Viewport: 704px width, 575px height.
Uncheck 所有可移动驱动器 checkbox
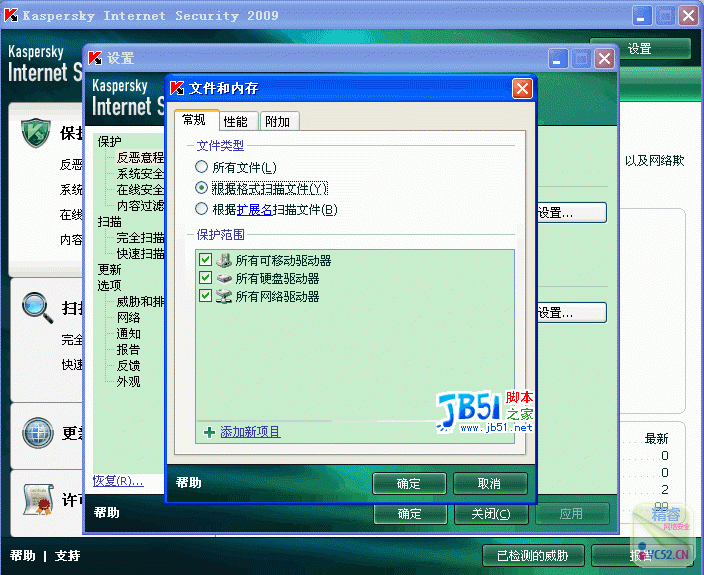coord(205,259)
